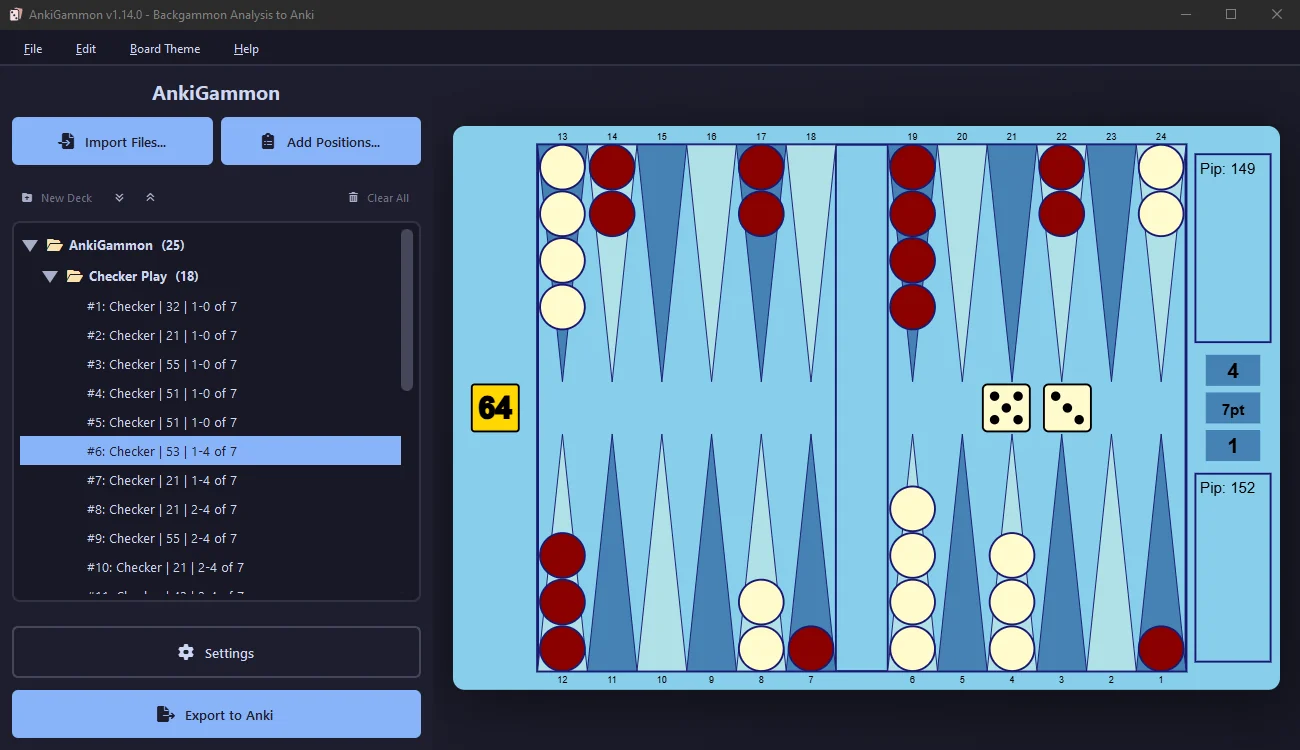Click the Settings gear icon

(x=186, y=652)
